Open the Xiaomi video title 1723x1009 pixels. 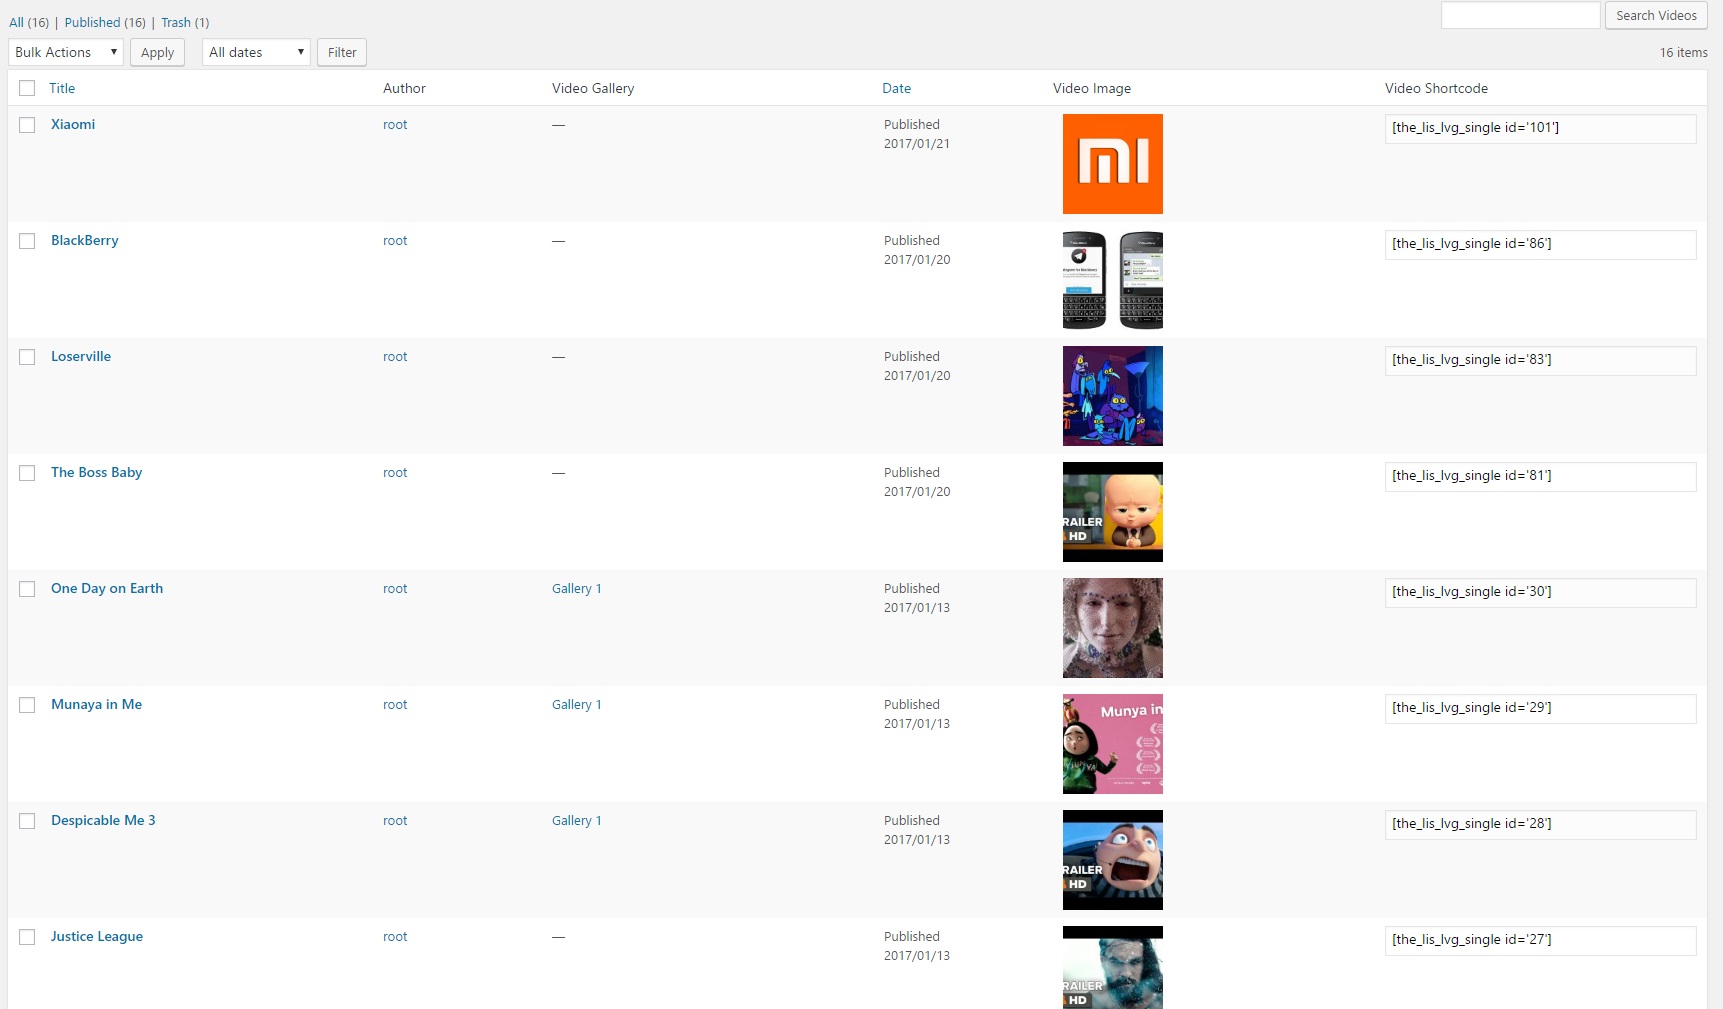pos(73,124)
